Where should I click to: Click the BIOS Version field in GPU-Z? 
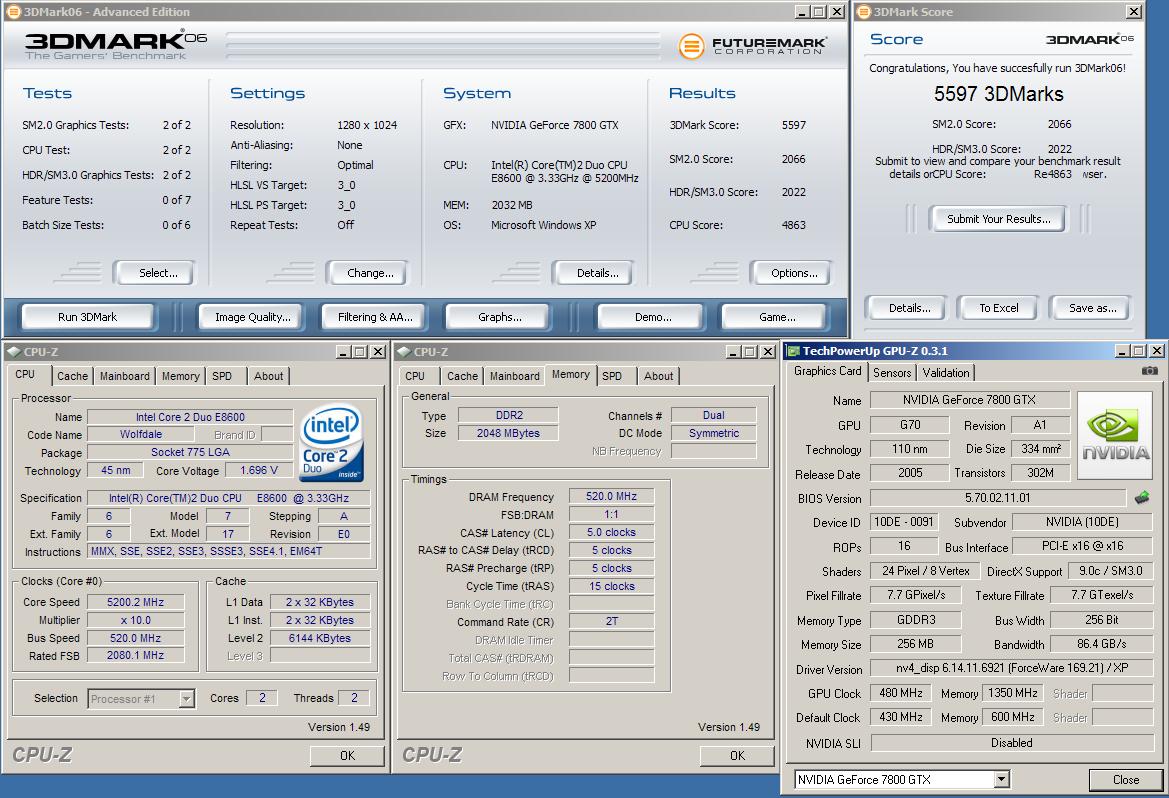tap(998, 497)
